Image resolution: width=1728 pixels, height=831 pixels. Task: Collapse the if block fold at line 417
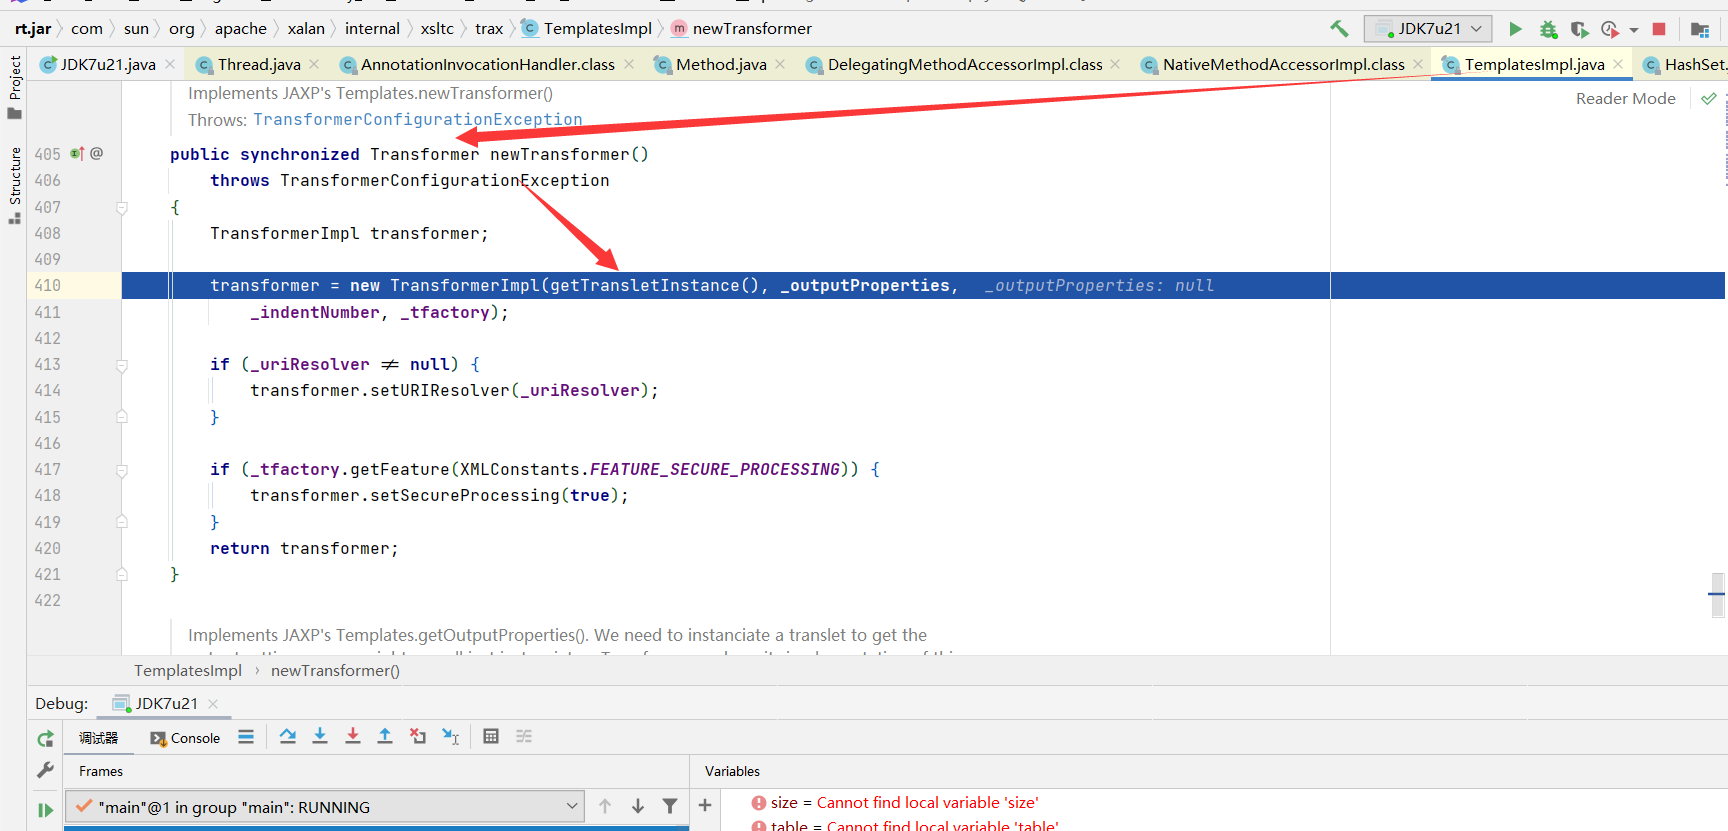coord(122,470)
